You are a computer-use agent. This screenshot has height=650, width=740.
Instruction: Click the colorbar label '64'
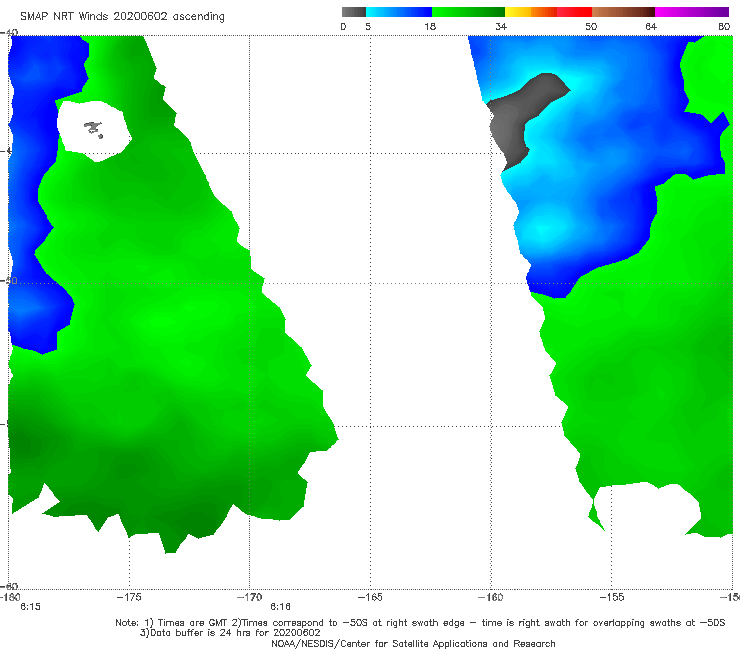(651, 27)
